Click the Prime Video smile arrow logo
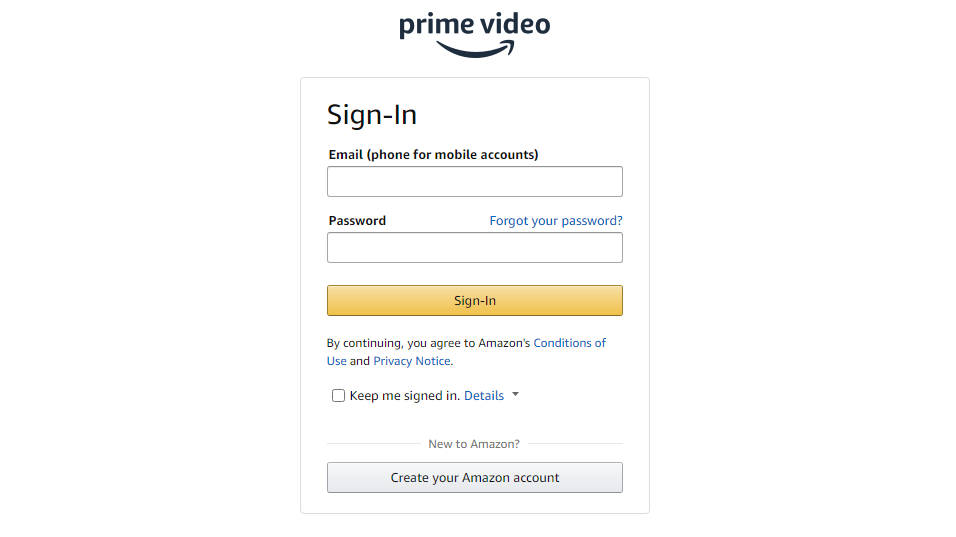Image resolution: width=956 pixels, height=537 pixels. (475, 49)
